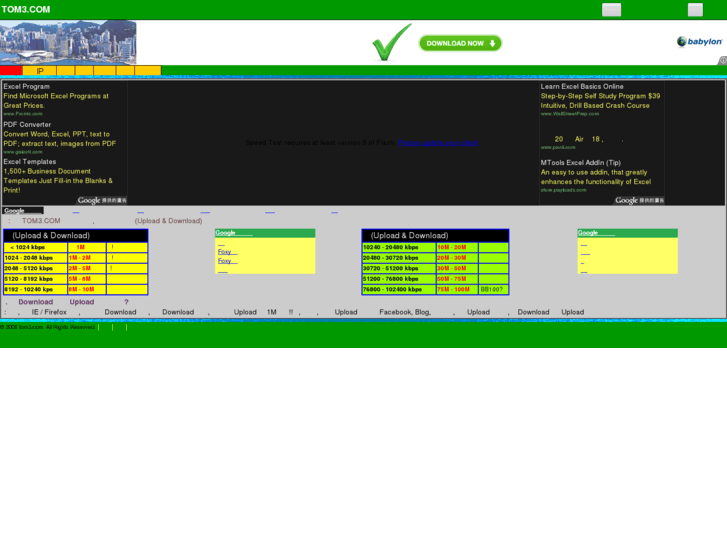Open the Hong Kong skyline banner image
Viewport: 727px width, 545px height.
tap(68, 42)
